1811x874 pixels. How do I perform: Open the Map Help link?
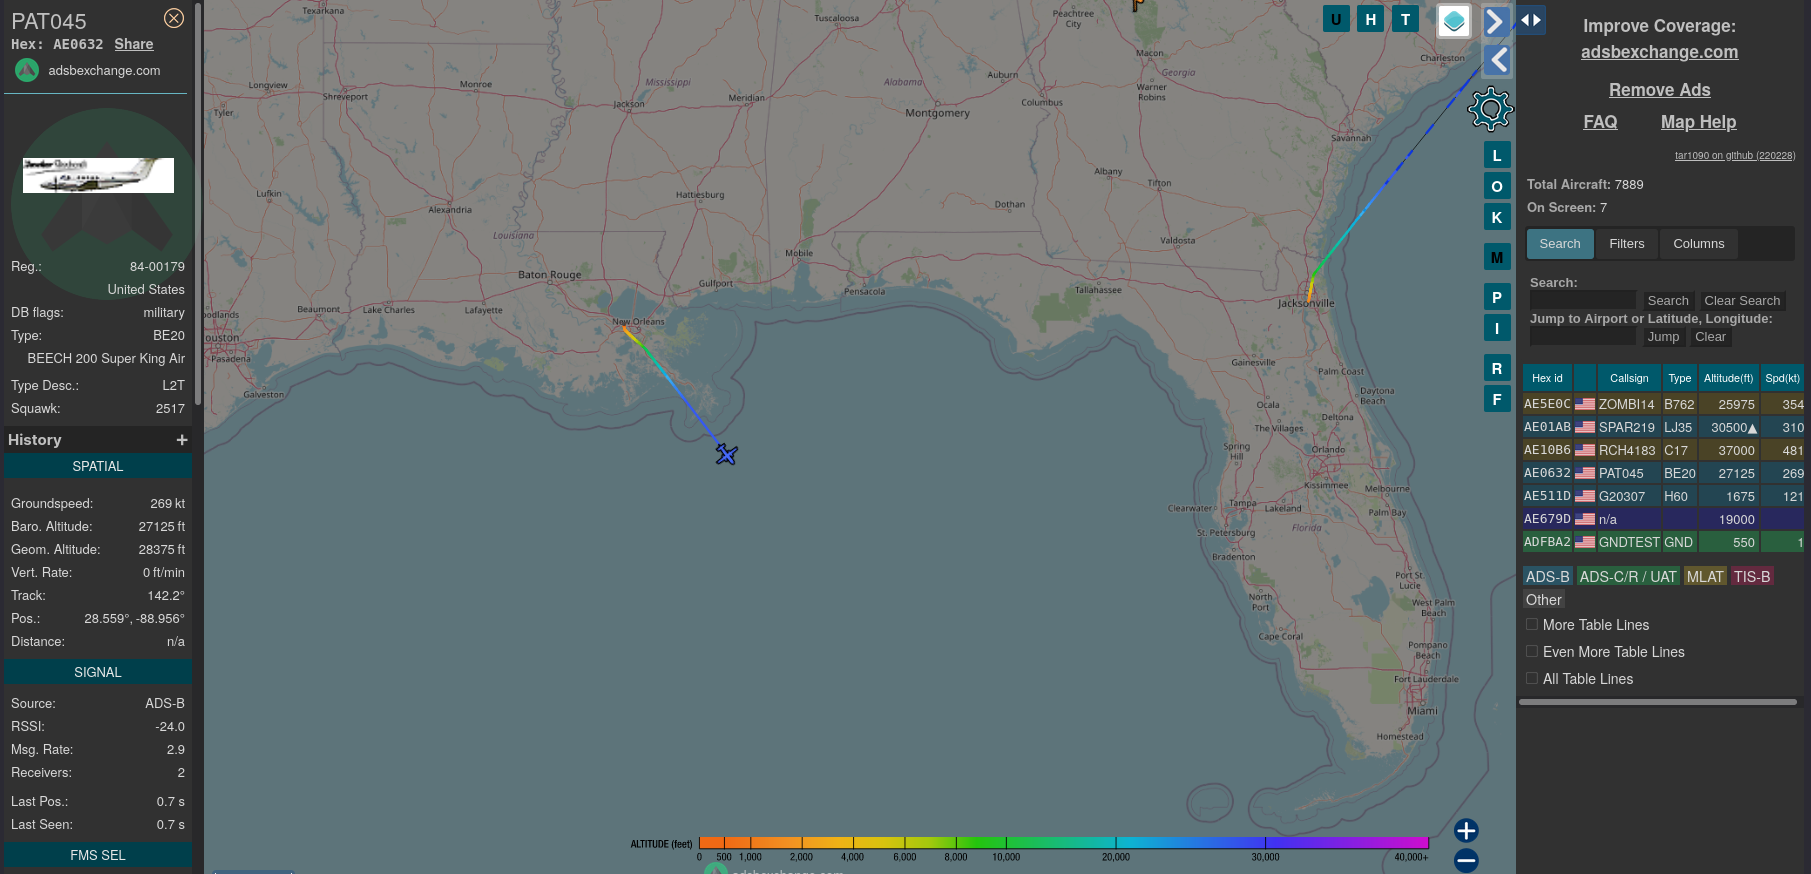click(1698, 122)
